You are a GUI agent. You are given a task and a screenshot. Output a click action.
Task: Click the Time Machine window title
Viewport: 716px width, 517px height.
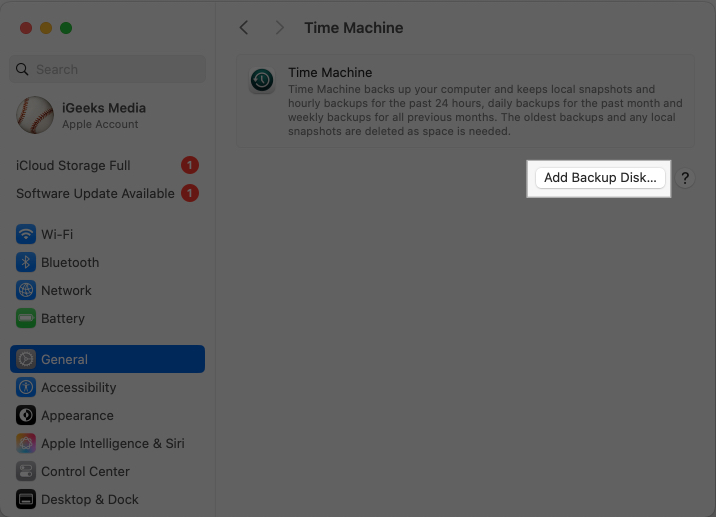[353, 28]
